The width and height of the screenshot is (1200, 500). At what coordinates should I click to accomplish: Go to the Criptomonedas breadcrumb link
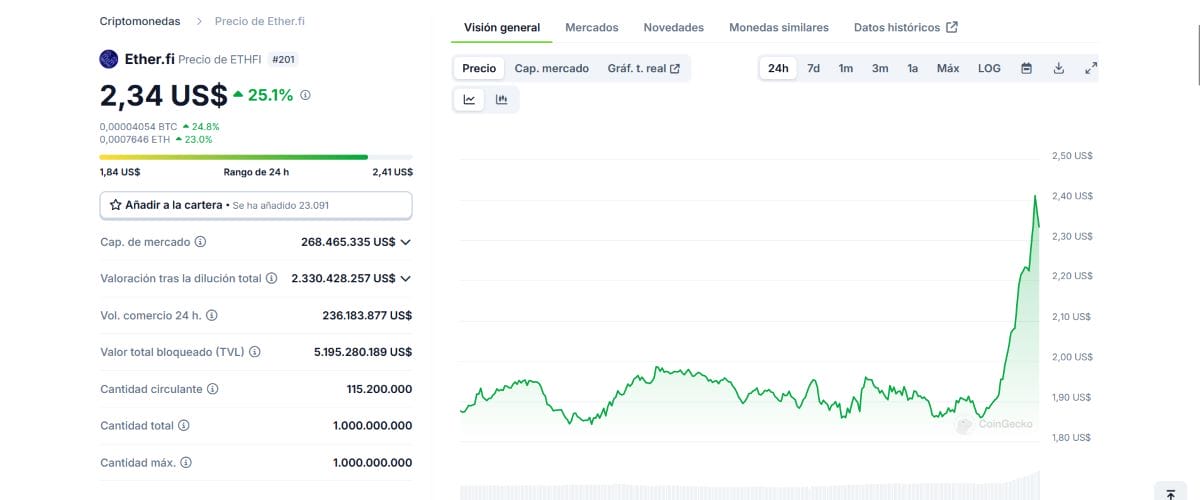tap(140, 21)
